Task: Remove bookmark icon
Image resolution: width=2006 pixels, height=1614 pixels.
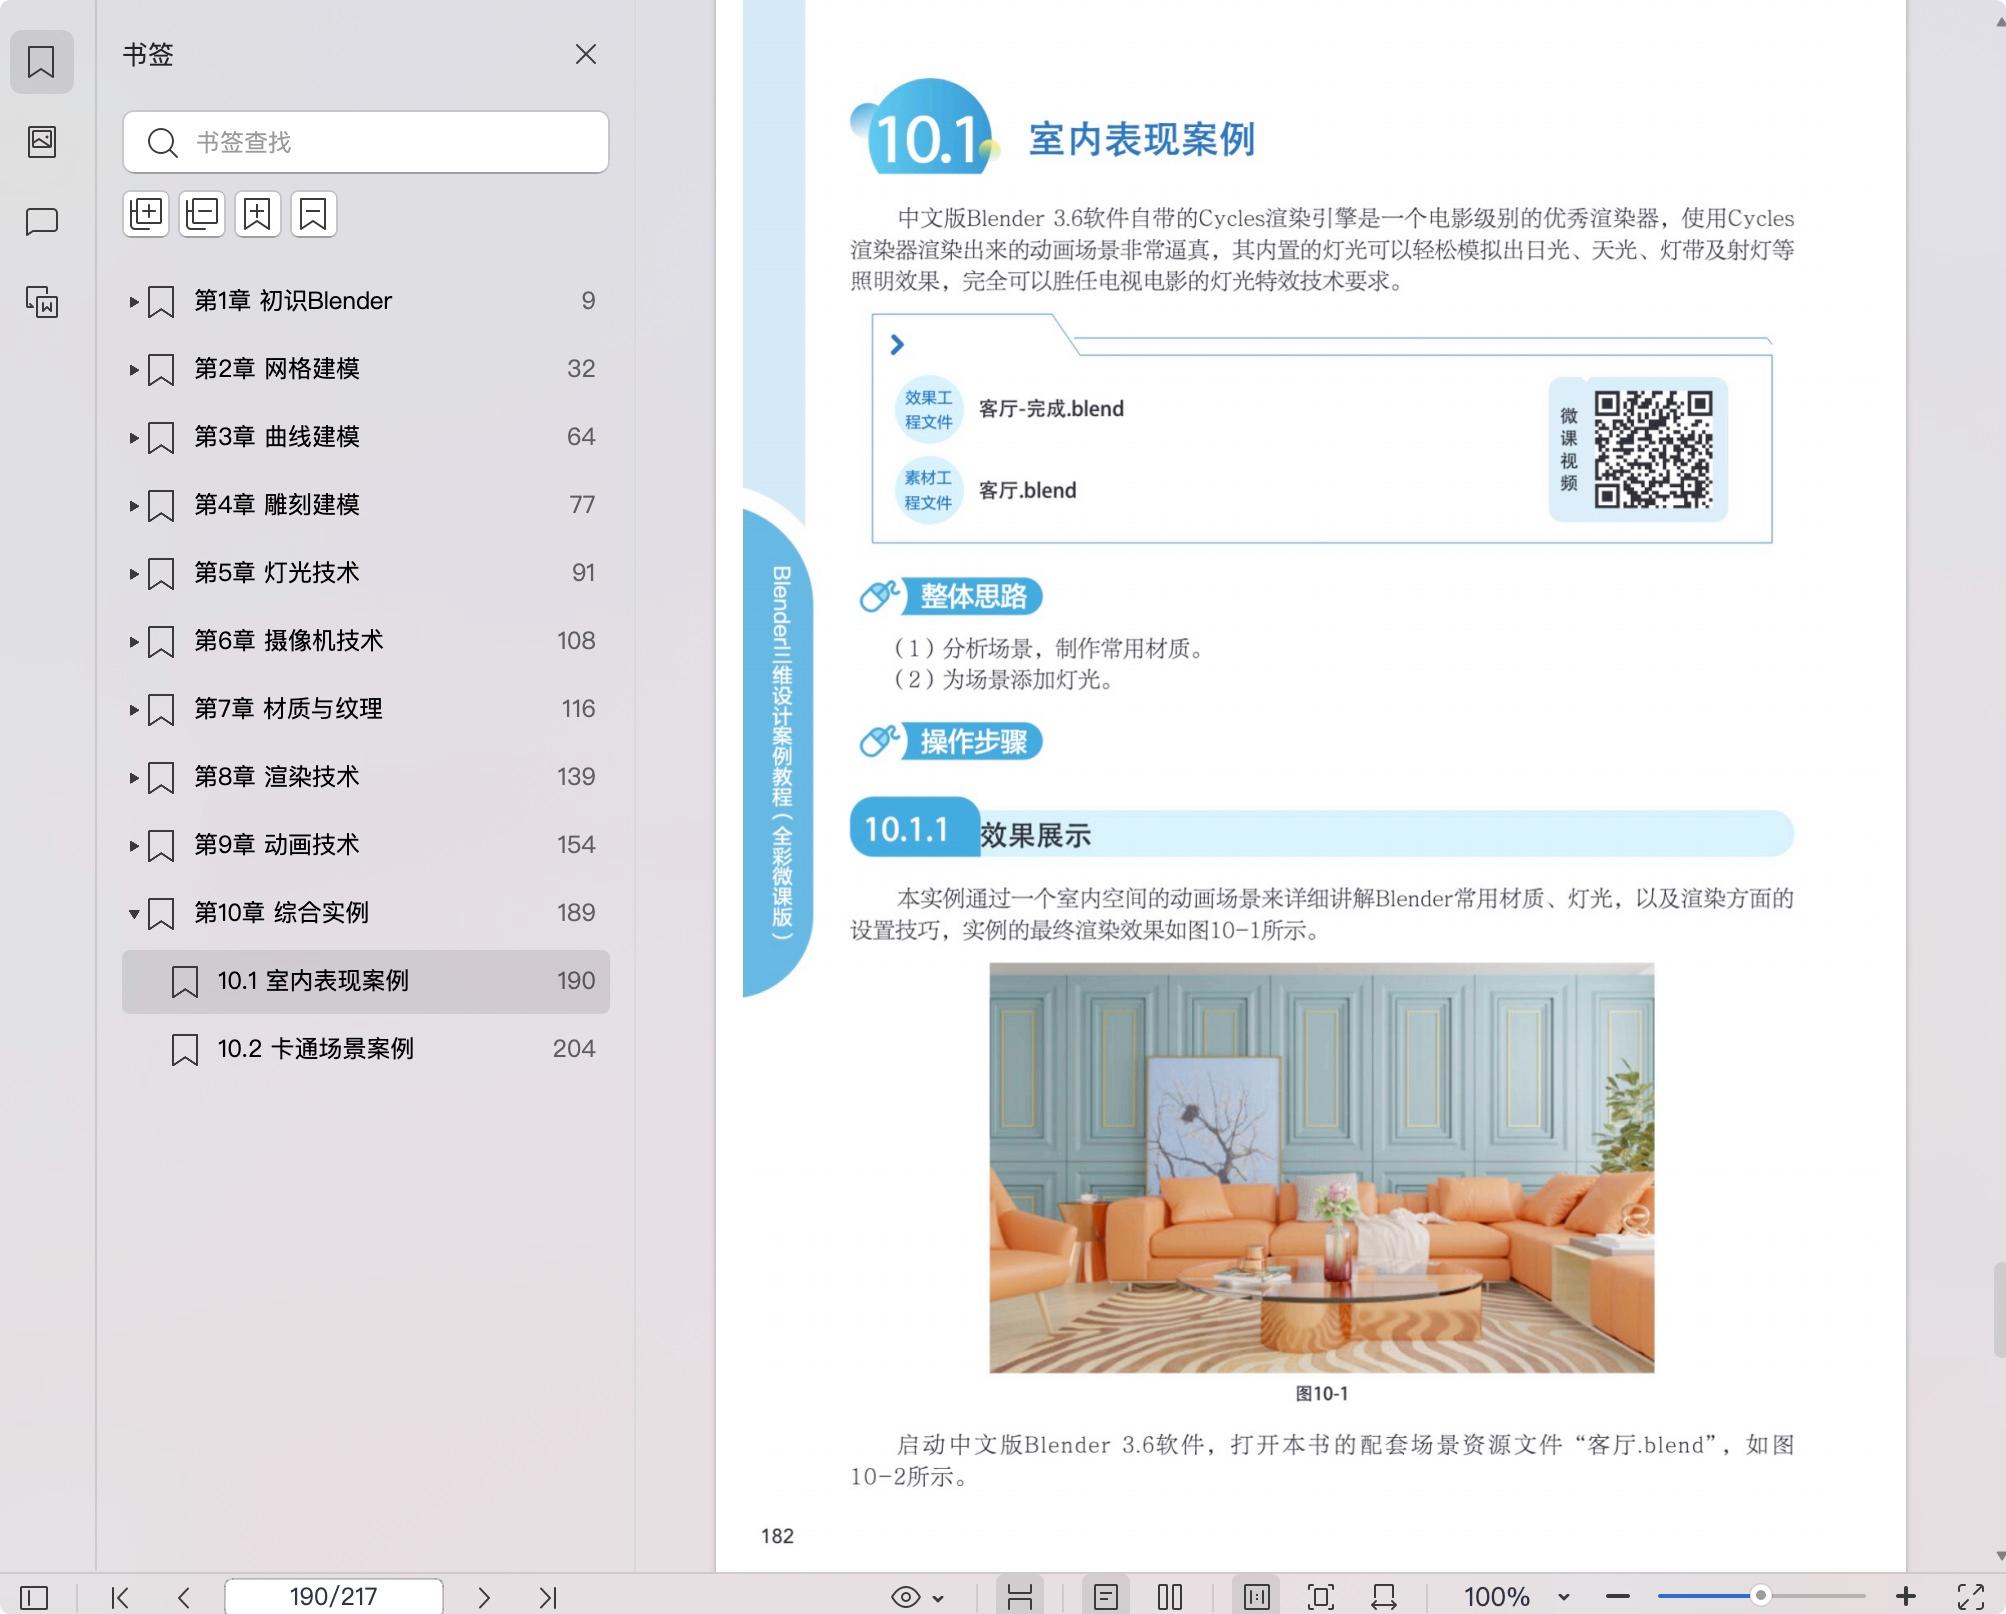Action: 314,214
